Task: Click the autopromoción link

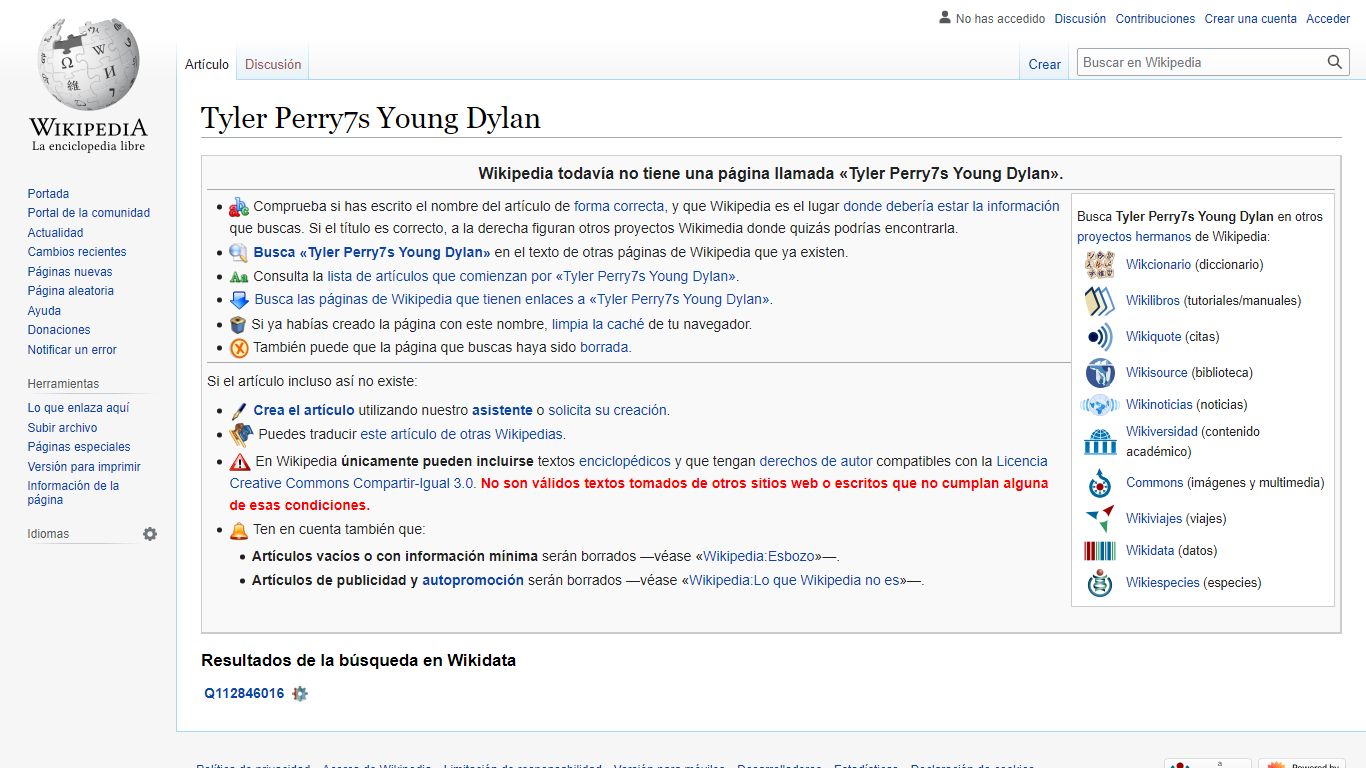Action: coord(473,580)
